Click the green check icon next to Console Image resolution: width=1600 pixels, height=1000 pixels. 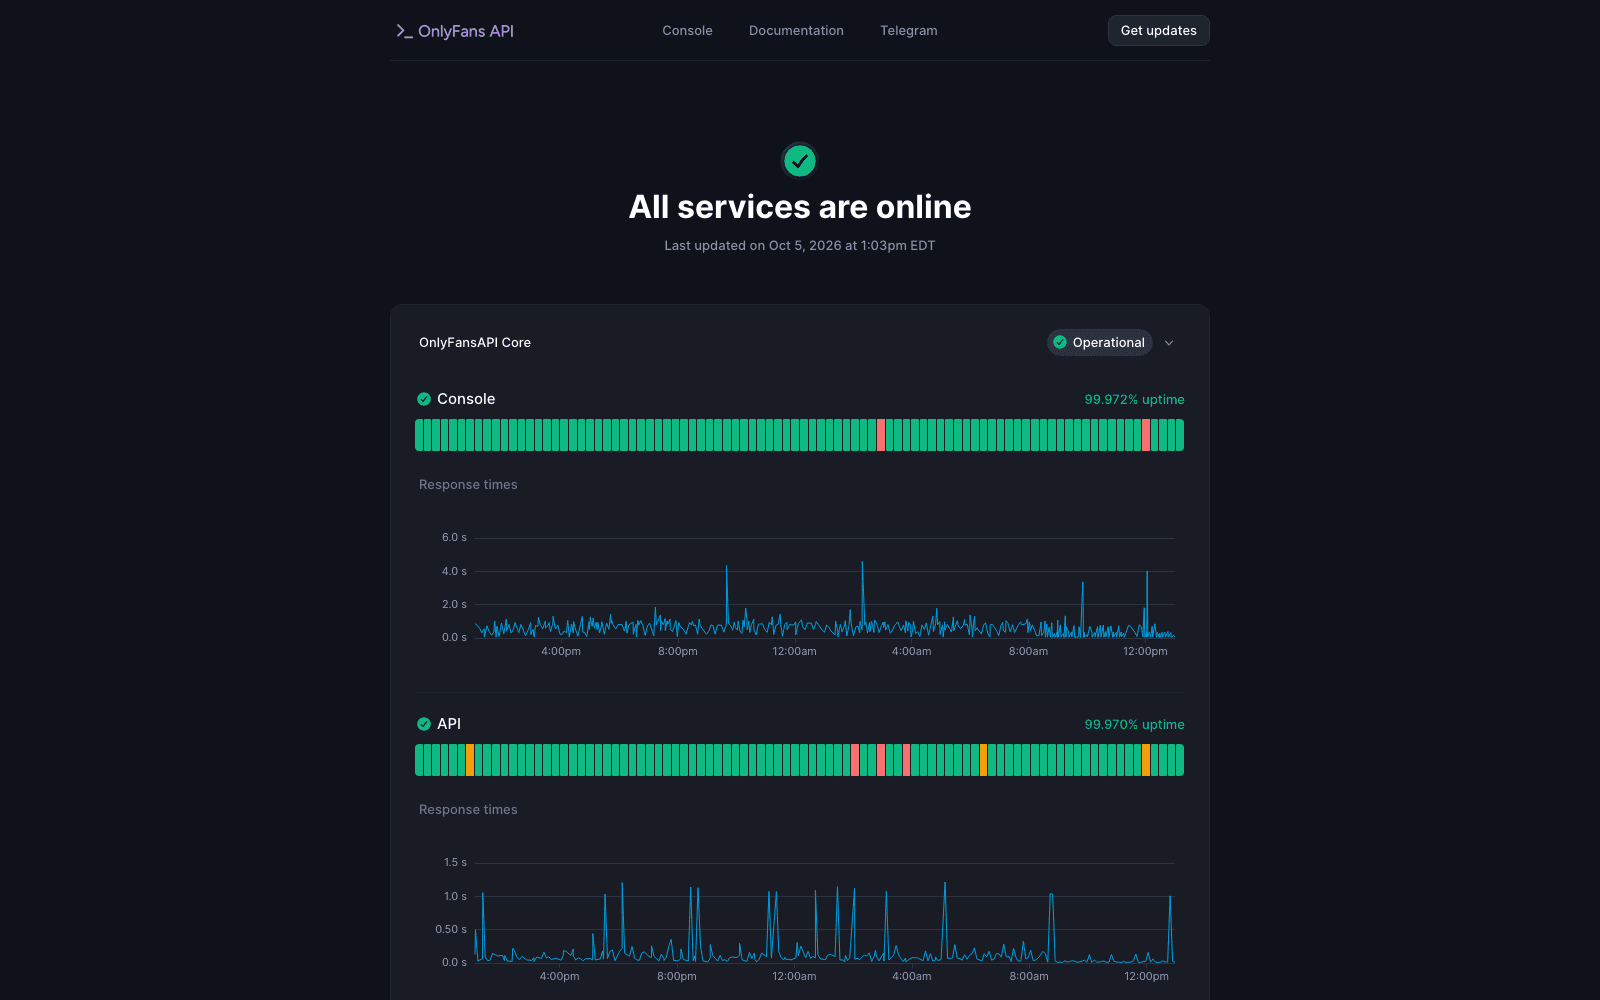424,399
